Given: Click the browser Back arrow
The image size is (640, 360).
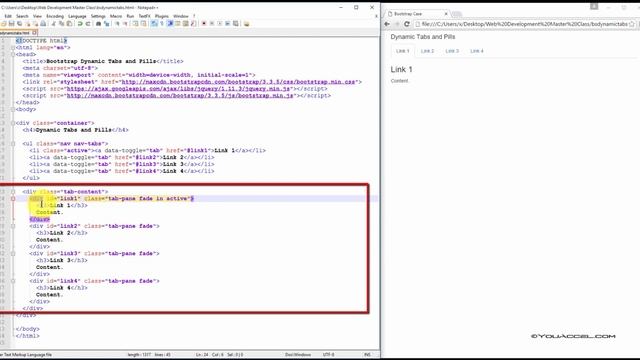Looking at the screenshot, I should [x=387, y=24].
